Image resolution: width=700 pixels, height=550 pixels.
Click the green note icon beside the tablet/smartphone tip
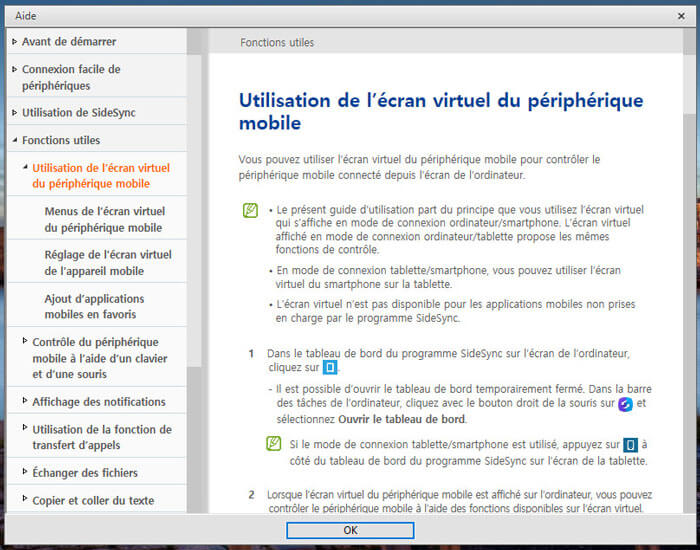pos(273,444)
